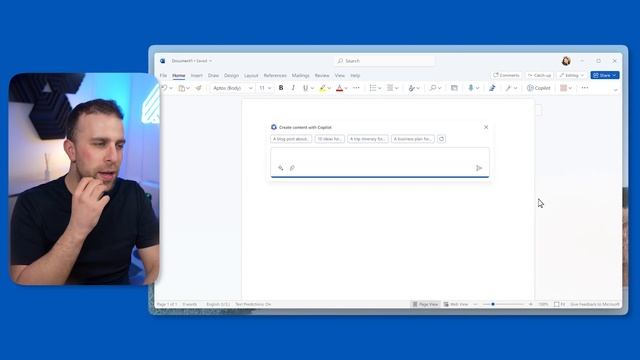Switch to Page View in status bar
The width and height of the screenshot is (640, 360).
(x=425, y=304)
